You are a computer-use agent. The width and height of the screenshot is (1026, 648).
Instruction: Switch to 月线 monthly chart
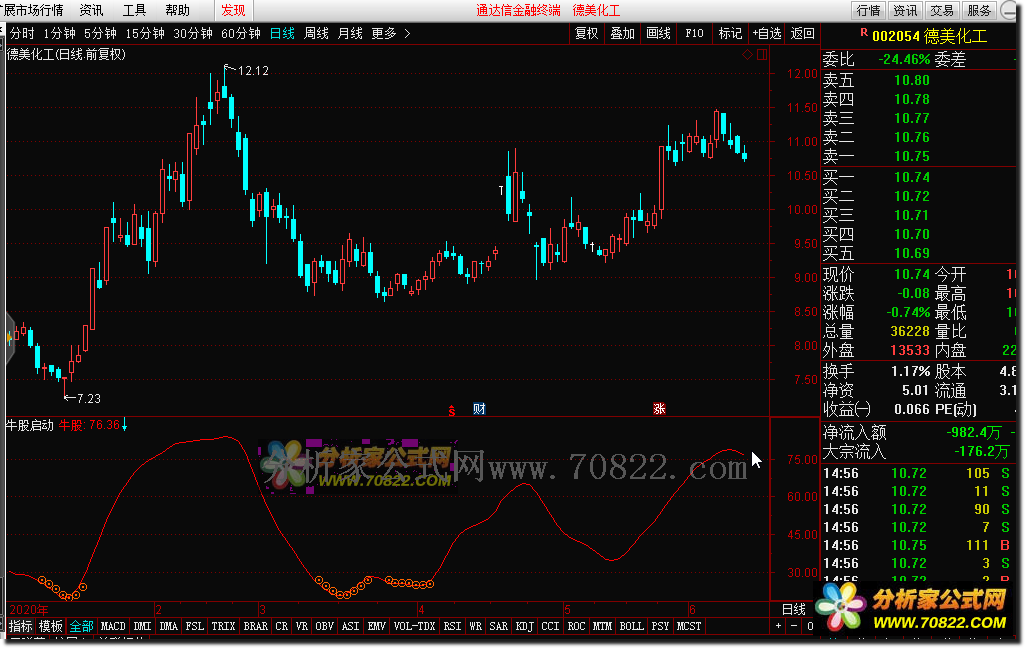[x=350, y=33]
